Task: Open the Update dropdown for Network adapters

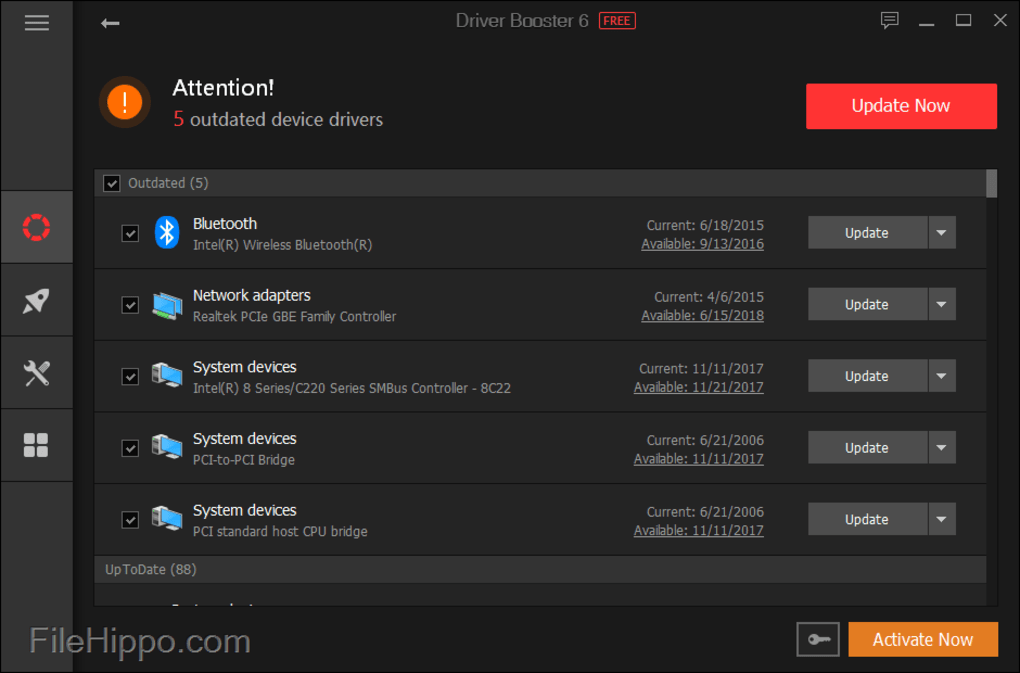Action: click(x=941, y=304)
